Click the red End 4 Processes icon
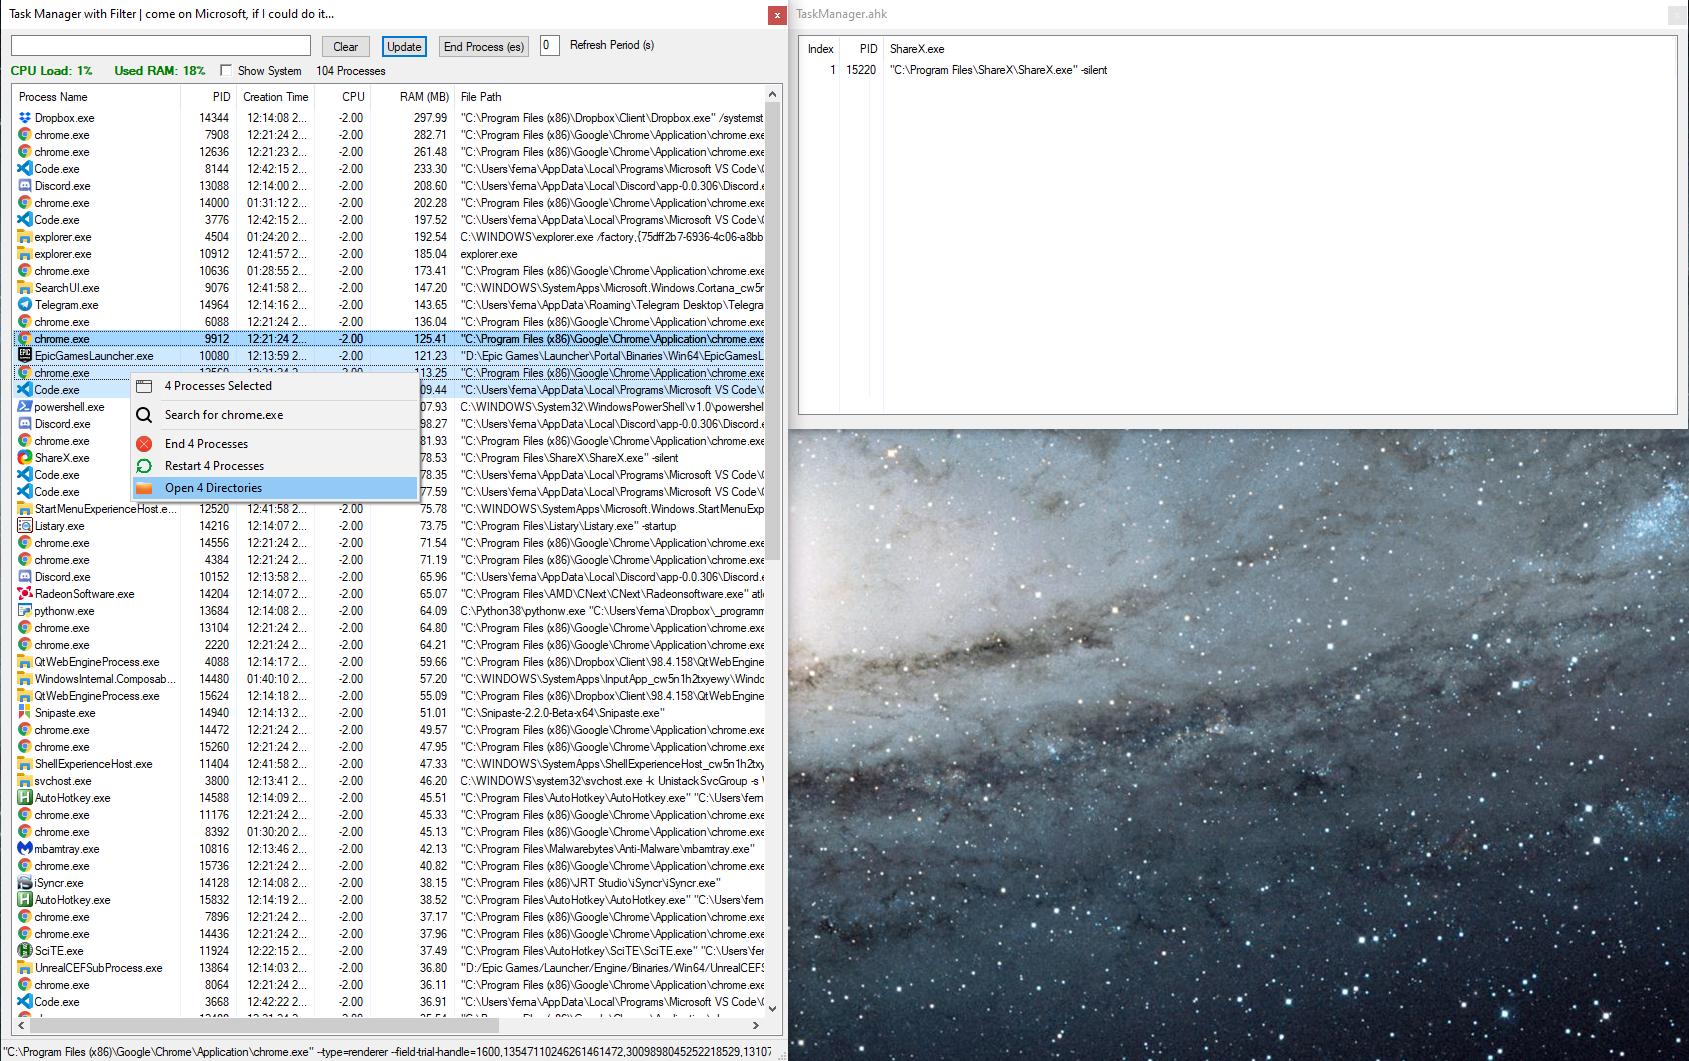 (x=144, y=444)
